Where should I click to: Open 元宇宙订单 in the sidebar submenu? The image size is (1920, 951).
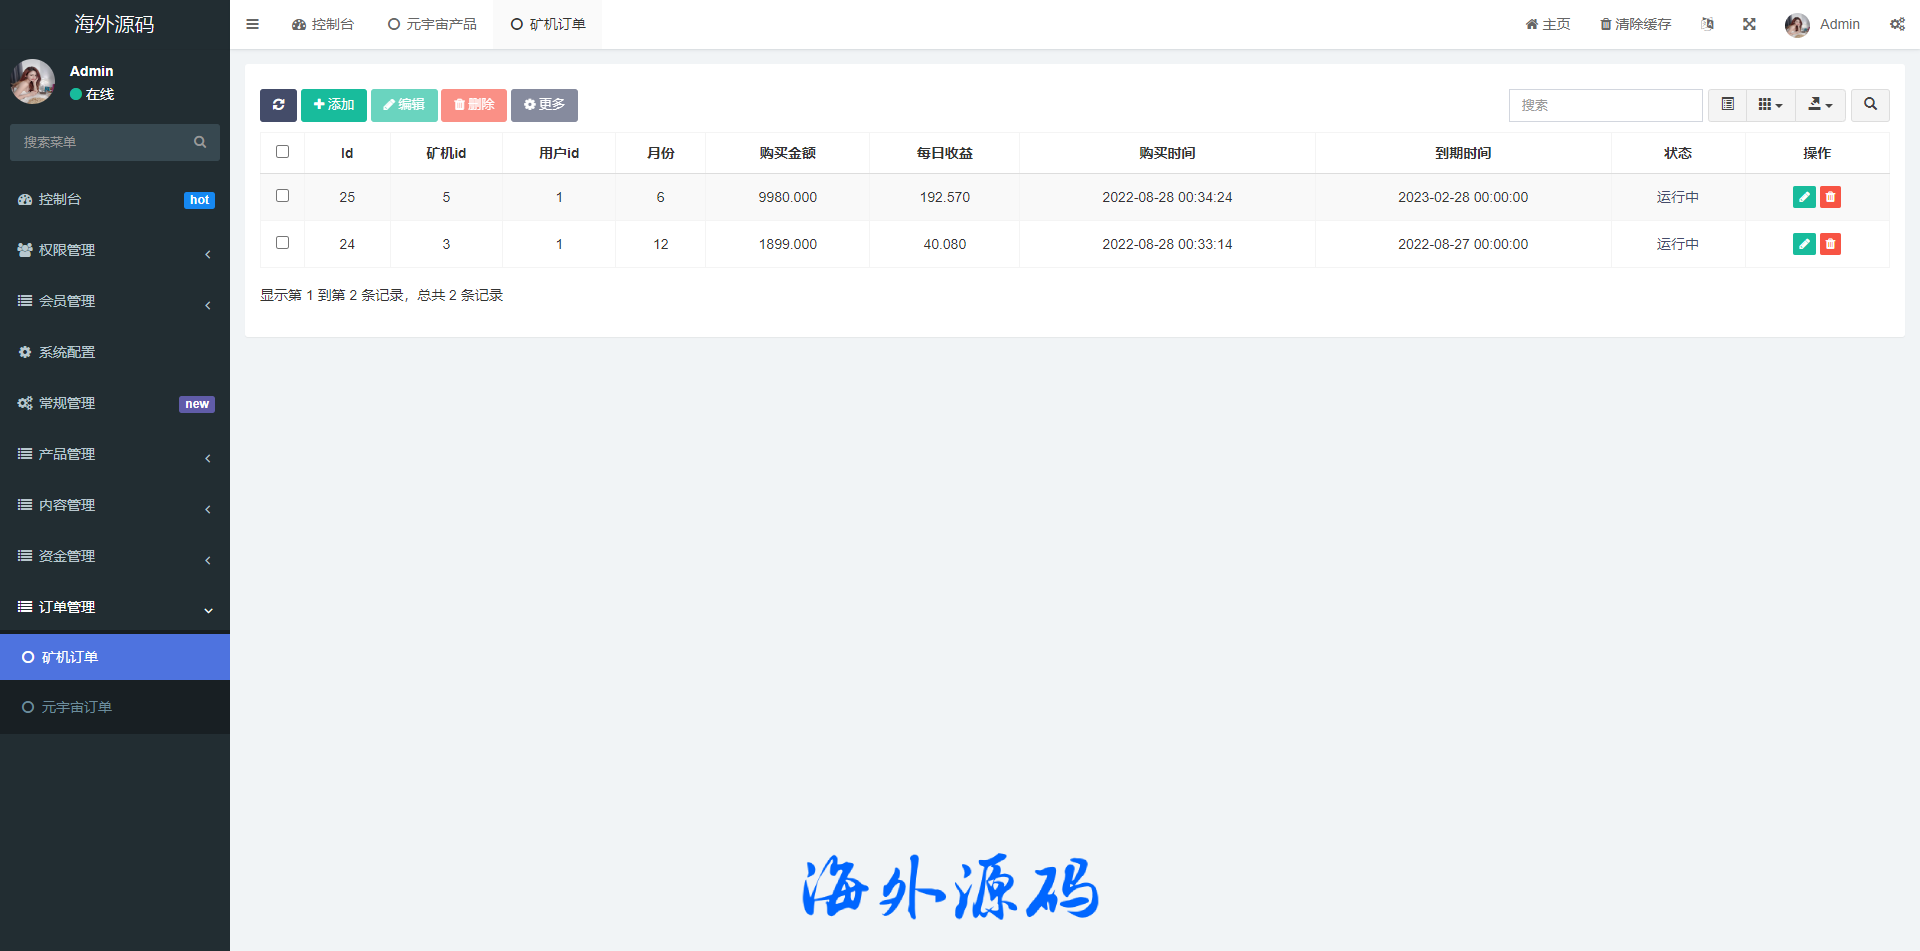[x=76, y=707]
